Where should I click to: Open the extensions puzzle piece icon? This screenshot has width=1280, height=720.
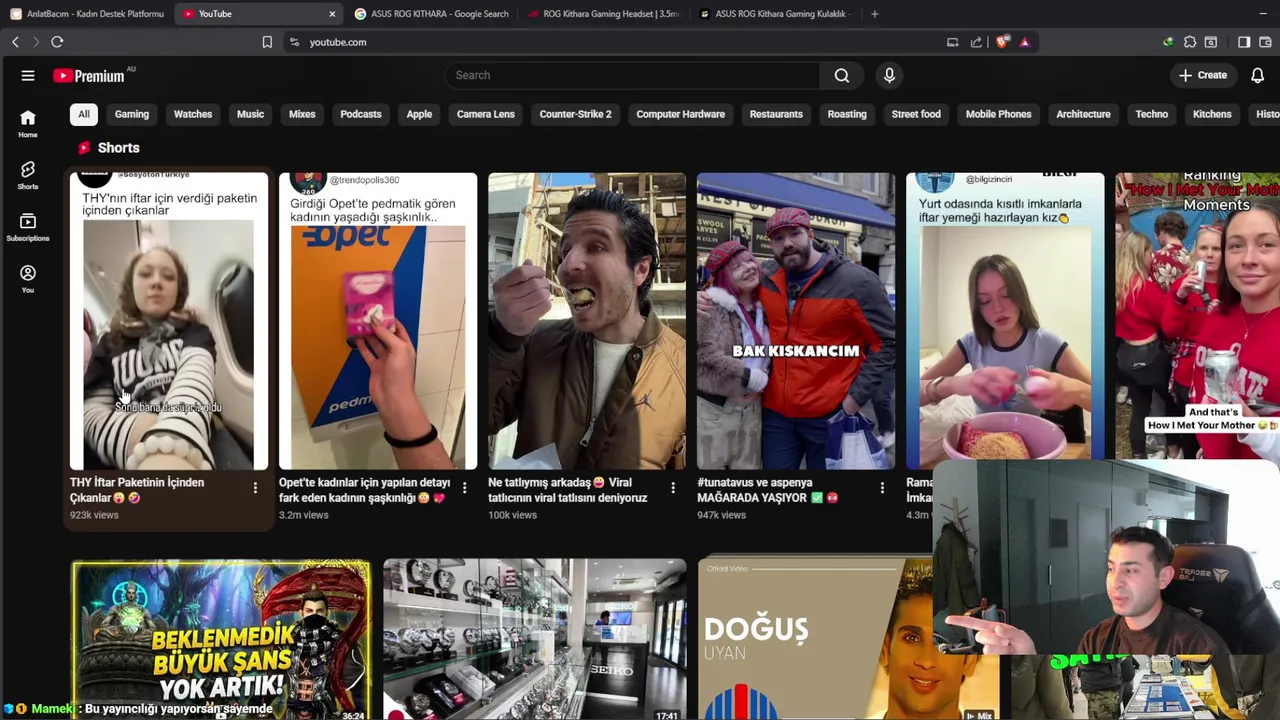[1190, 42]
